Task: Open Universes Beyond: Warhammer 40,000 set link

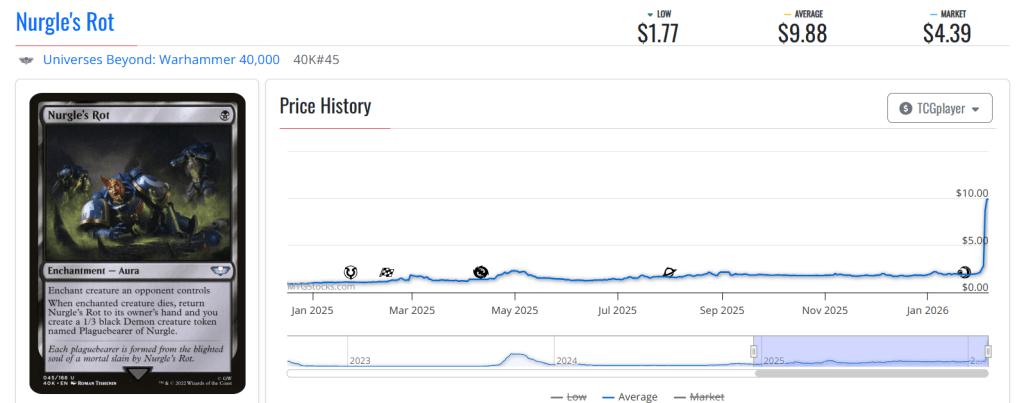Action: click(161, 60)
